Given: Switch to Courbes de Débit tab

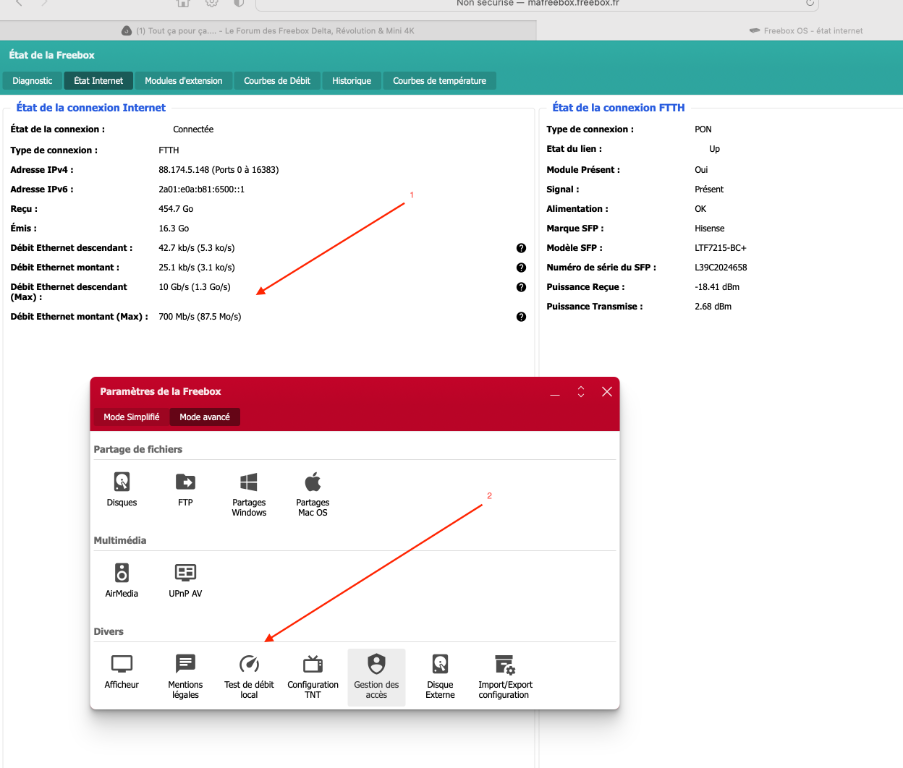Looking at the screenshot, I should pos(277,81).
